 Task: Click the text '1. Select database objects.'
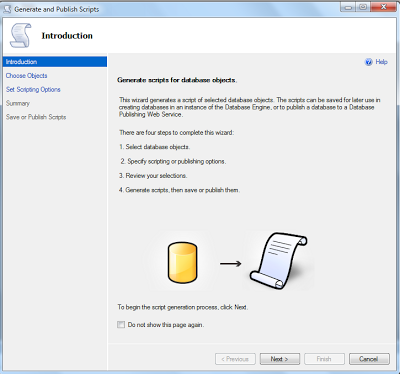click(x=155, y=147)
